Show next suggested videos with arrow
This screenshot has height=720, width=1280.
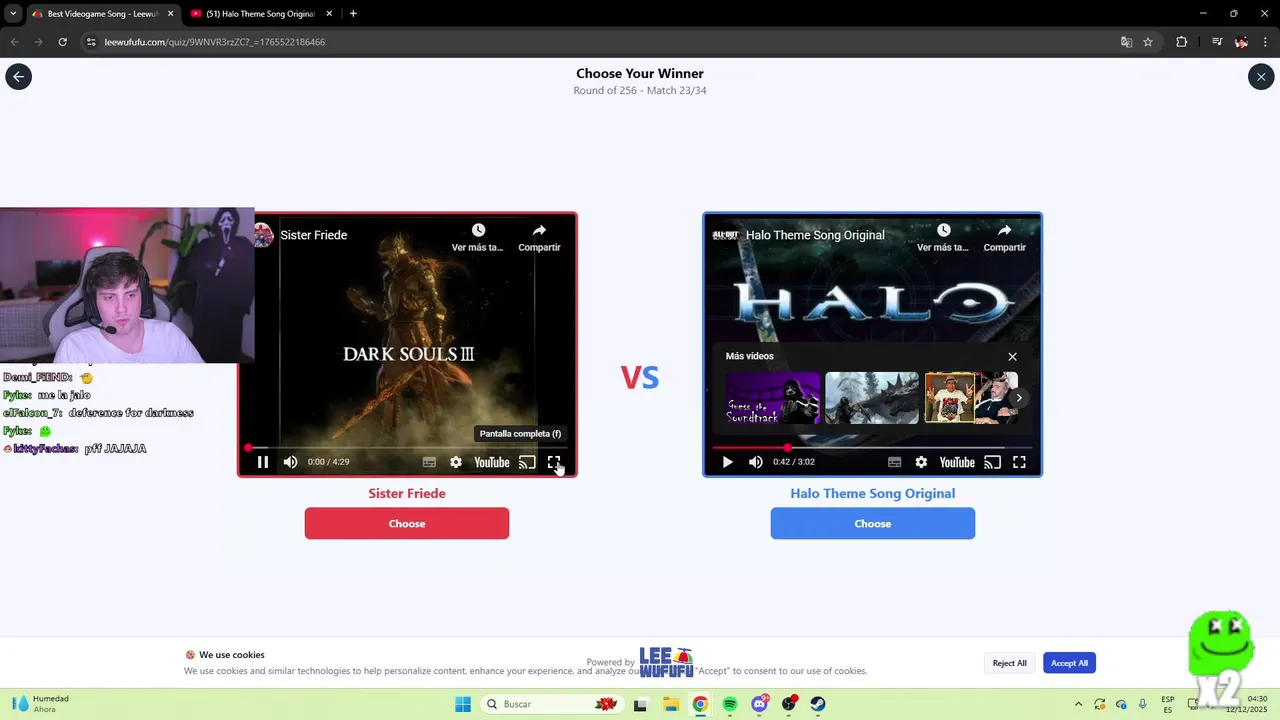point(1019,398)
